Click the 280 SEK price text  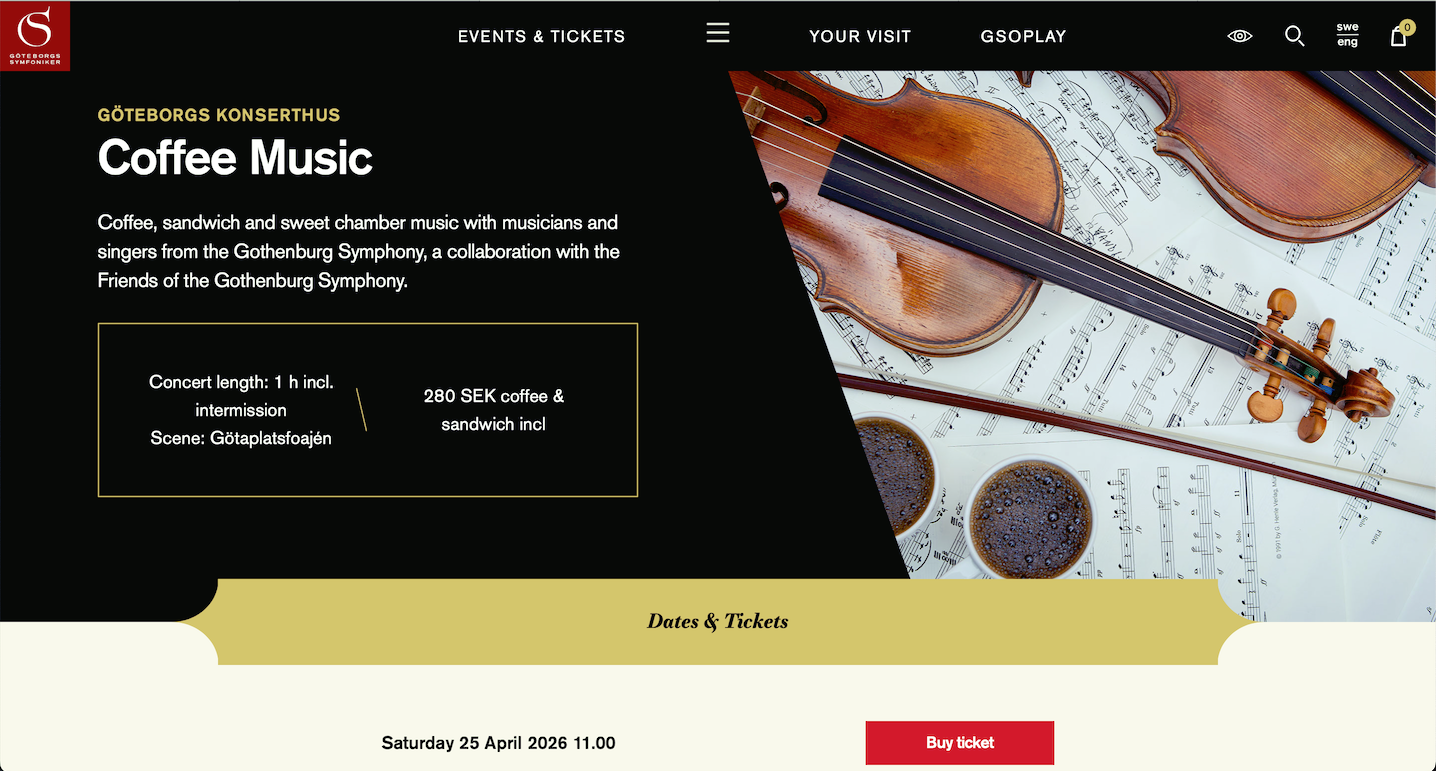coord(493,410)
